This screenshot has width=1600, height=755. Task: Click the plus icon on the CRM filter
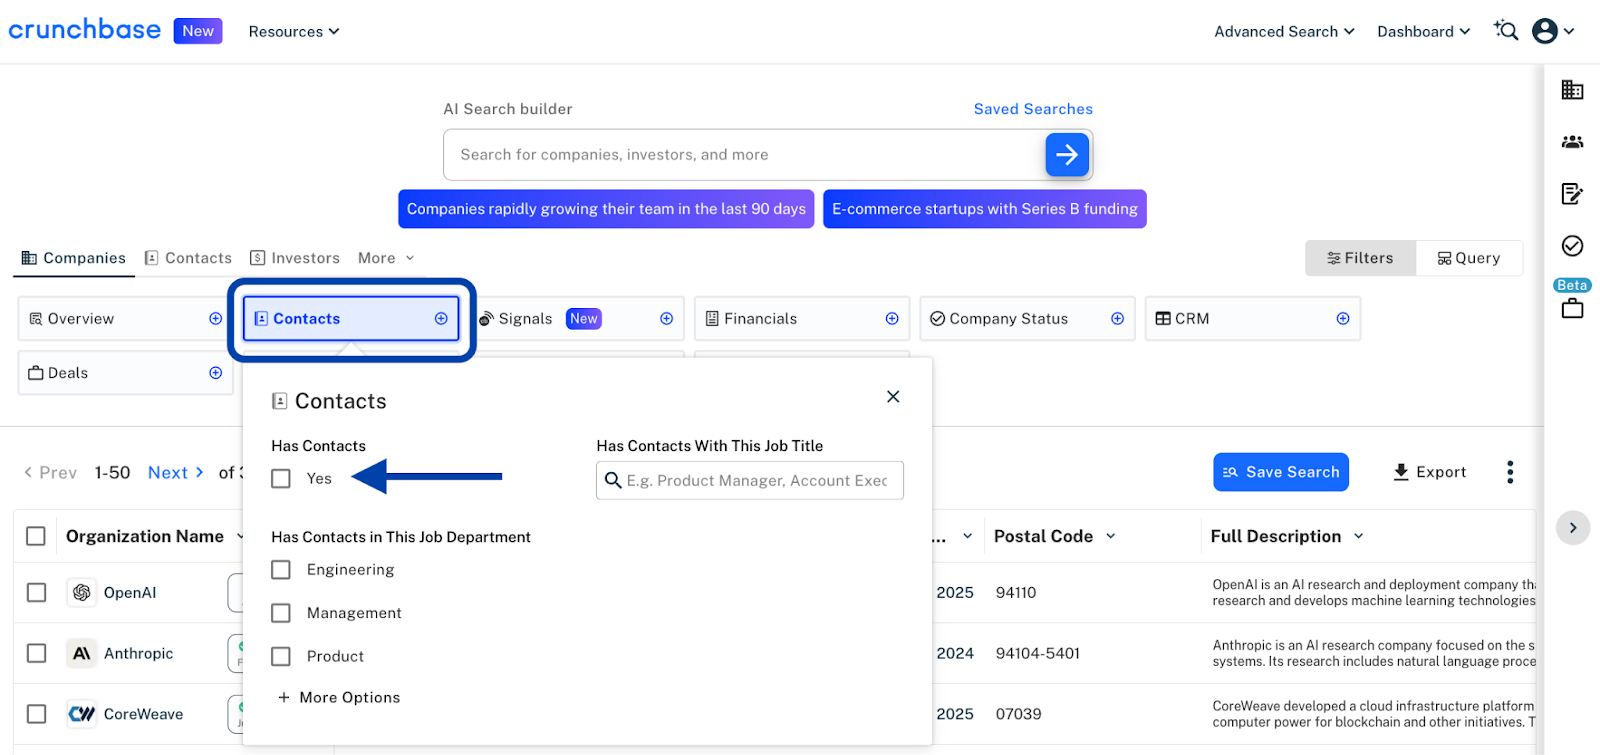click(x=1343, y=319)
